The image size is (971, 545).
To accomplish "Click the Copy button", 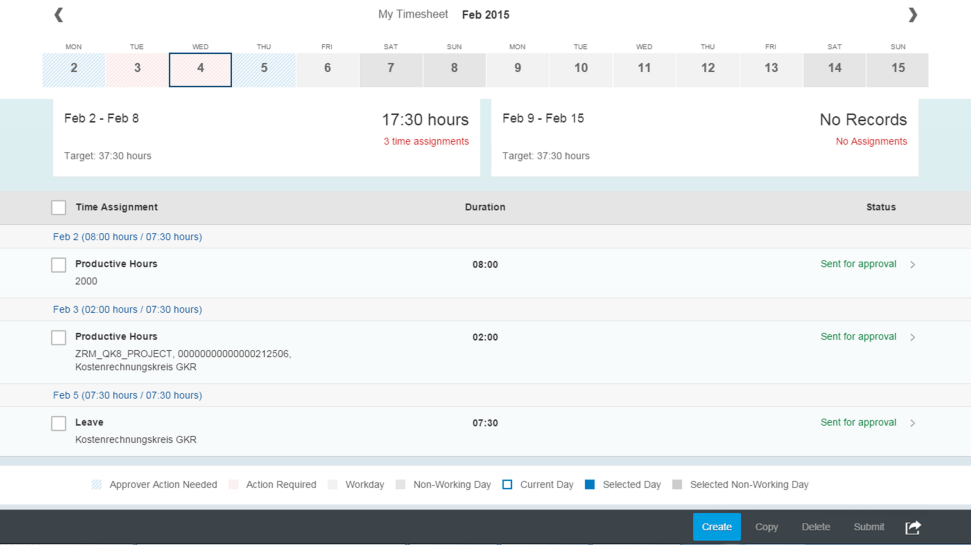I will coord(766,527).
